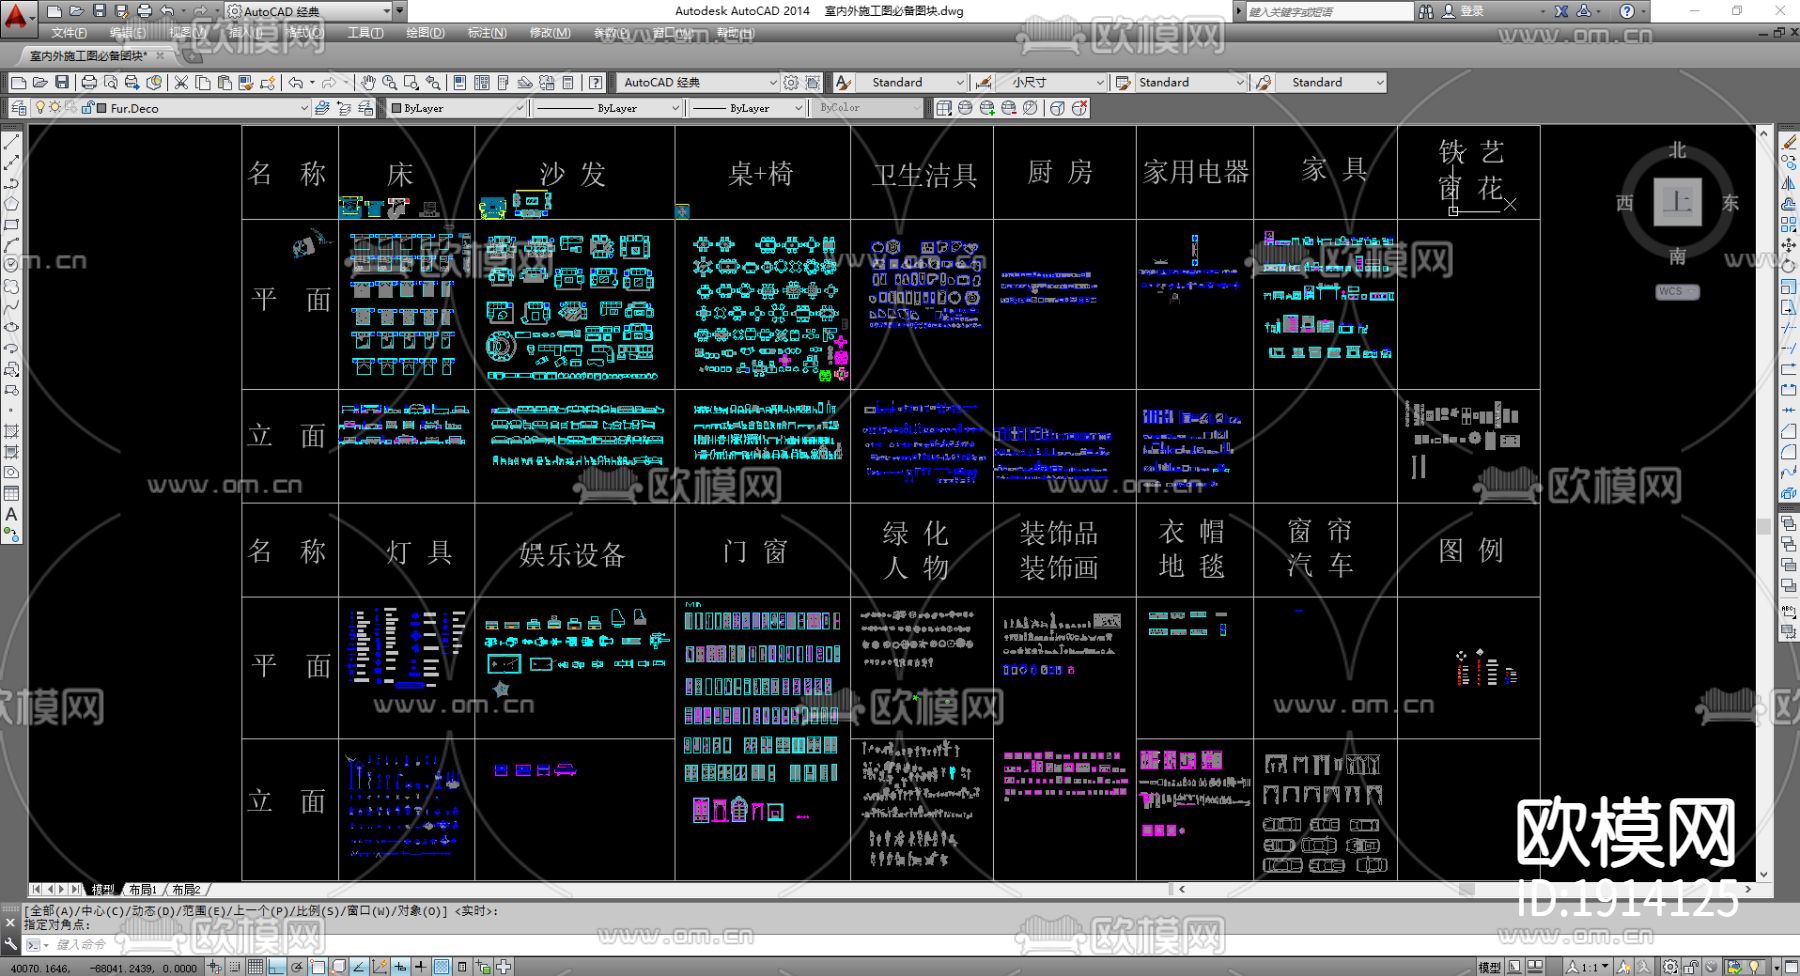Open the ByLayer color control dropdown

[x=456, y=108]
